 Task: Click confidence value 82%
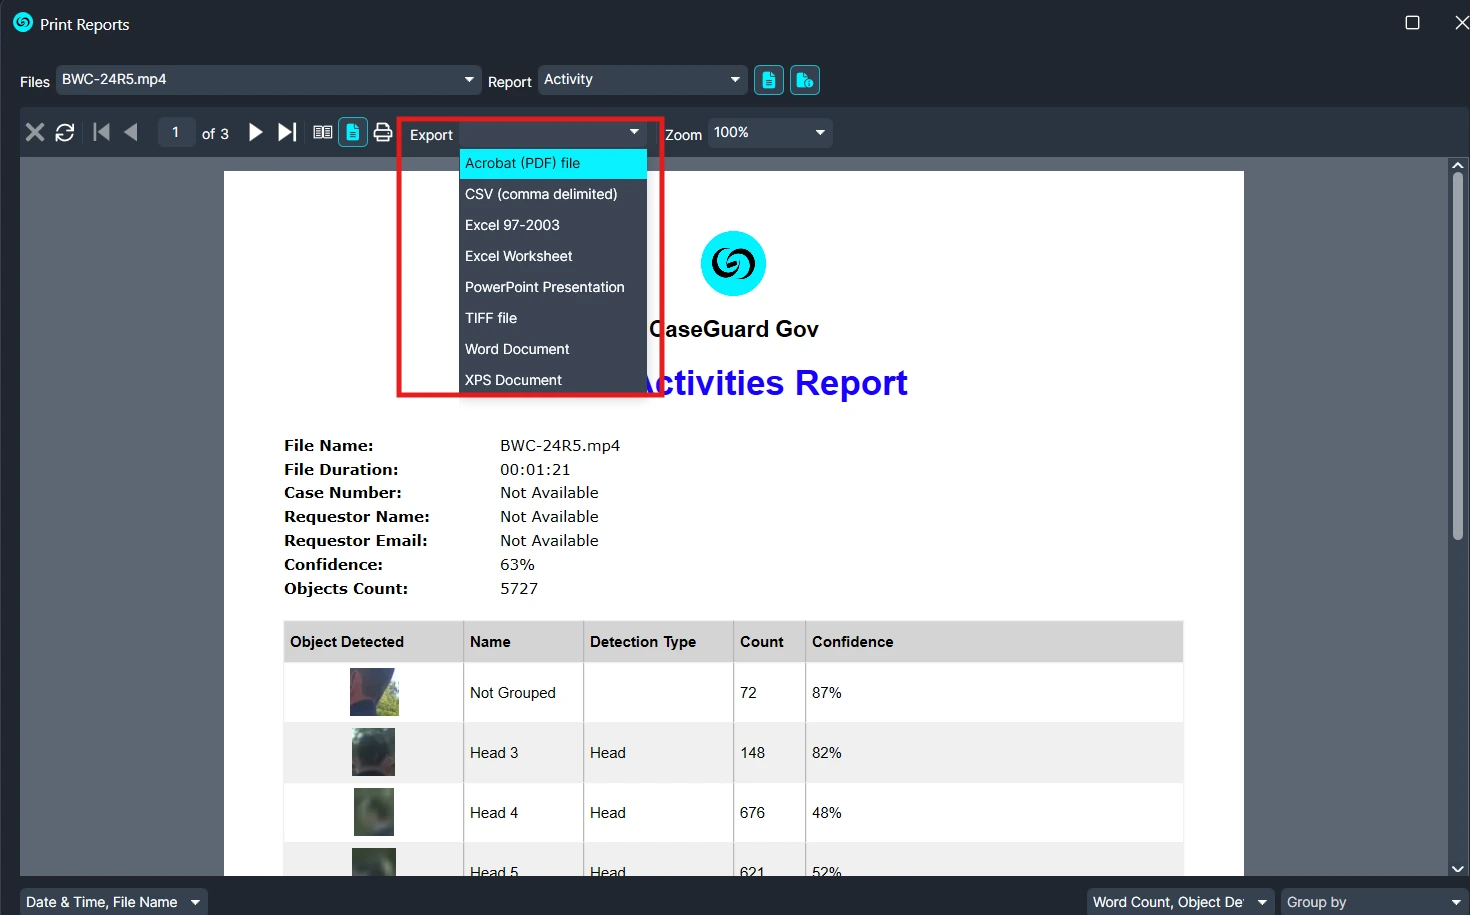point(827,753)
